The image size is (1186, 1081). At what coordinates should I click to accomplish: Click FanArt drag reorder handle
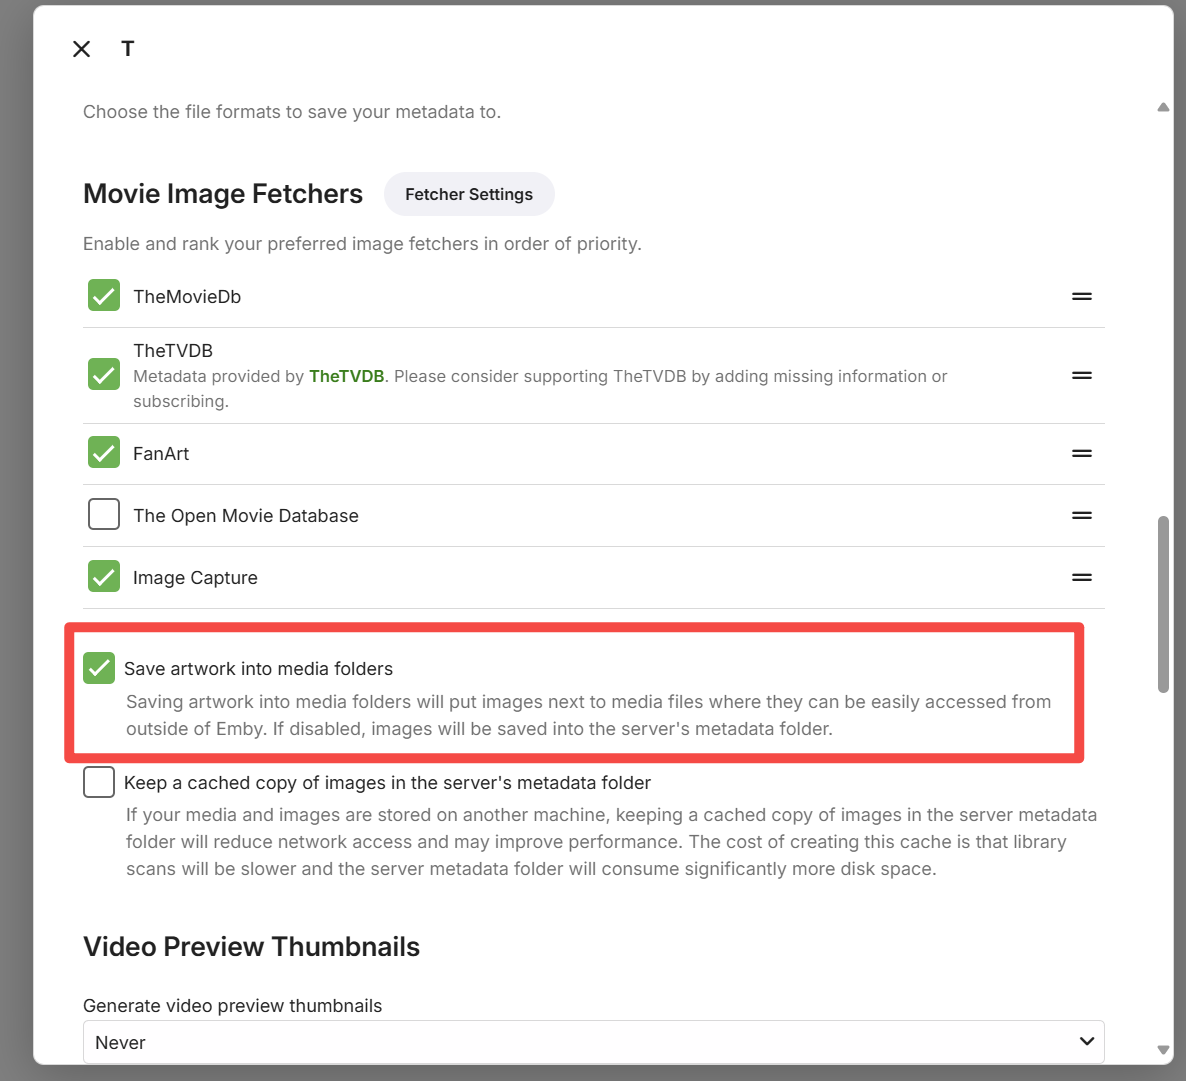click(1081, 454)
